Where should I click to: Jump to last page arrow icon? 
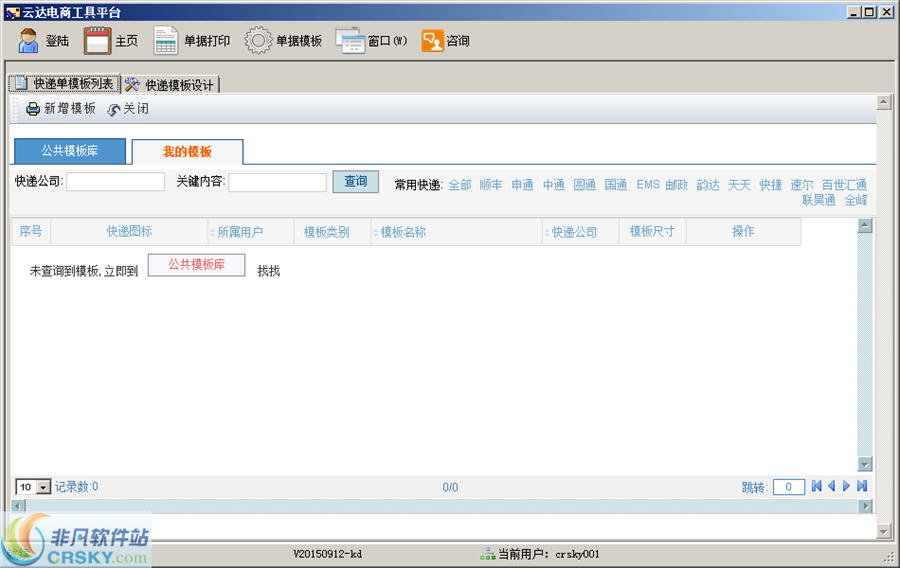tap(862, 487)
